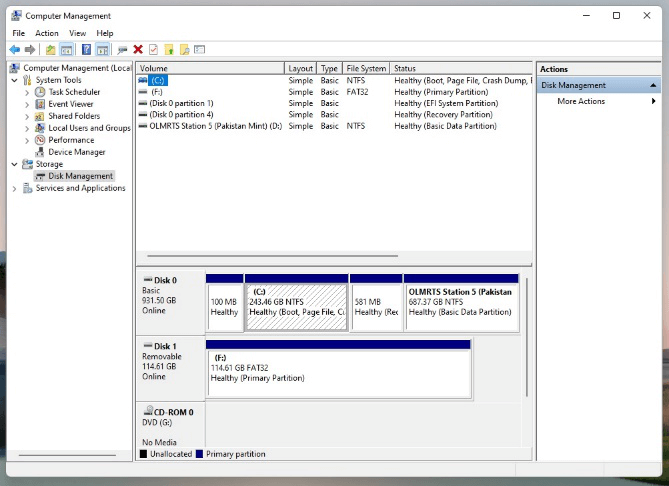This screenshot has height=486, width=669.
Task: Click the Services and Applications icon
Action: tap(27, 188)
